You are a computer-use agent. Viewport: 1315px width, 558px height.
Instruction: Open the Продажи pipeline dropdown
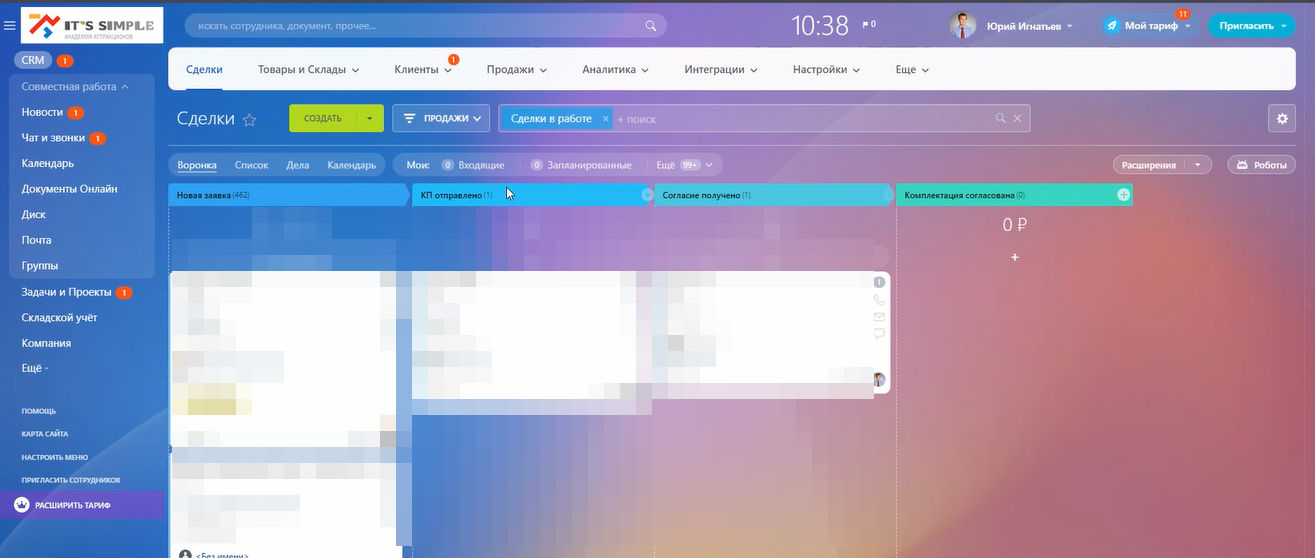tap(441, 118)
